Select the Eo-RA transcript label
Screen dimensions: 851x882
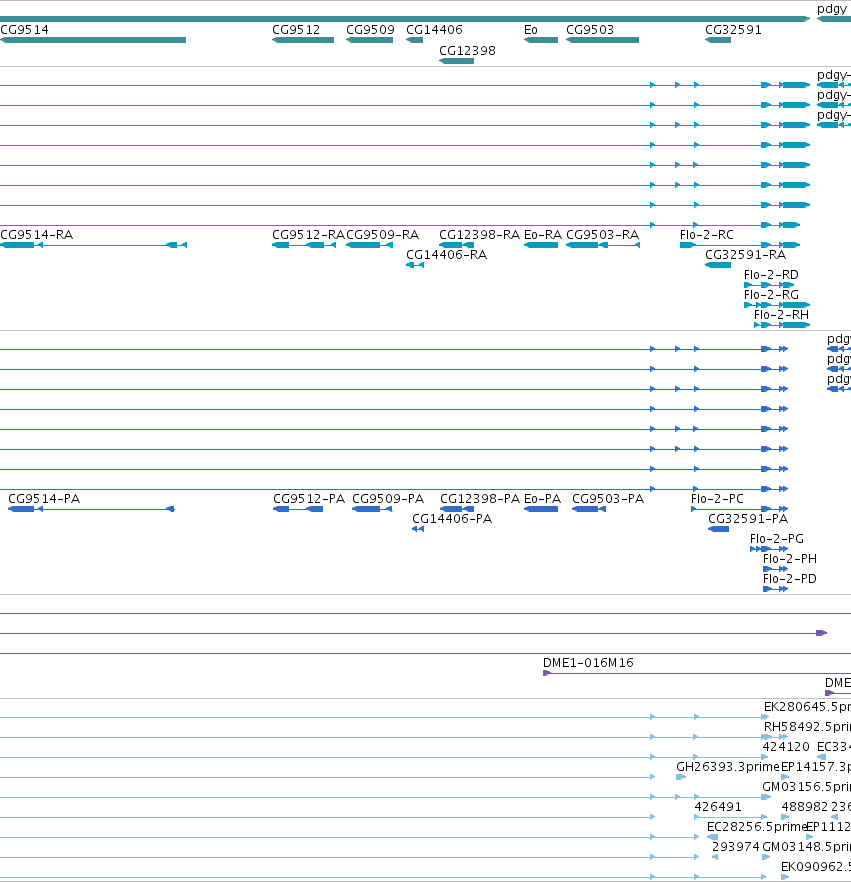click(543, 235)
